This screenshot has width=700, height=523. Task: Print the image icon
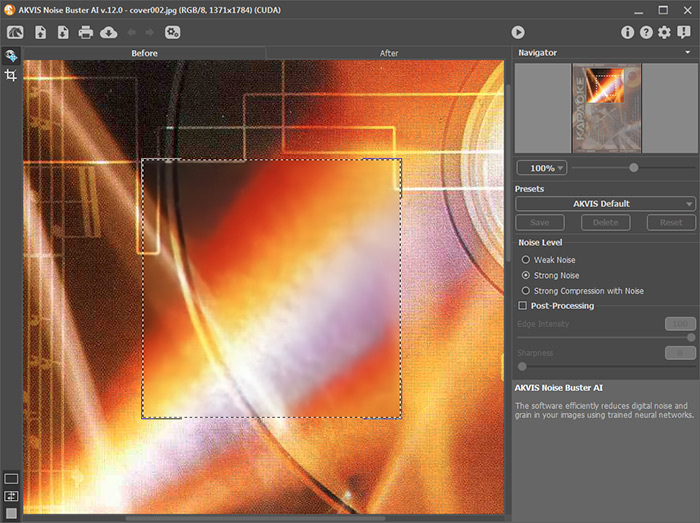coord(86,33)
